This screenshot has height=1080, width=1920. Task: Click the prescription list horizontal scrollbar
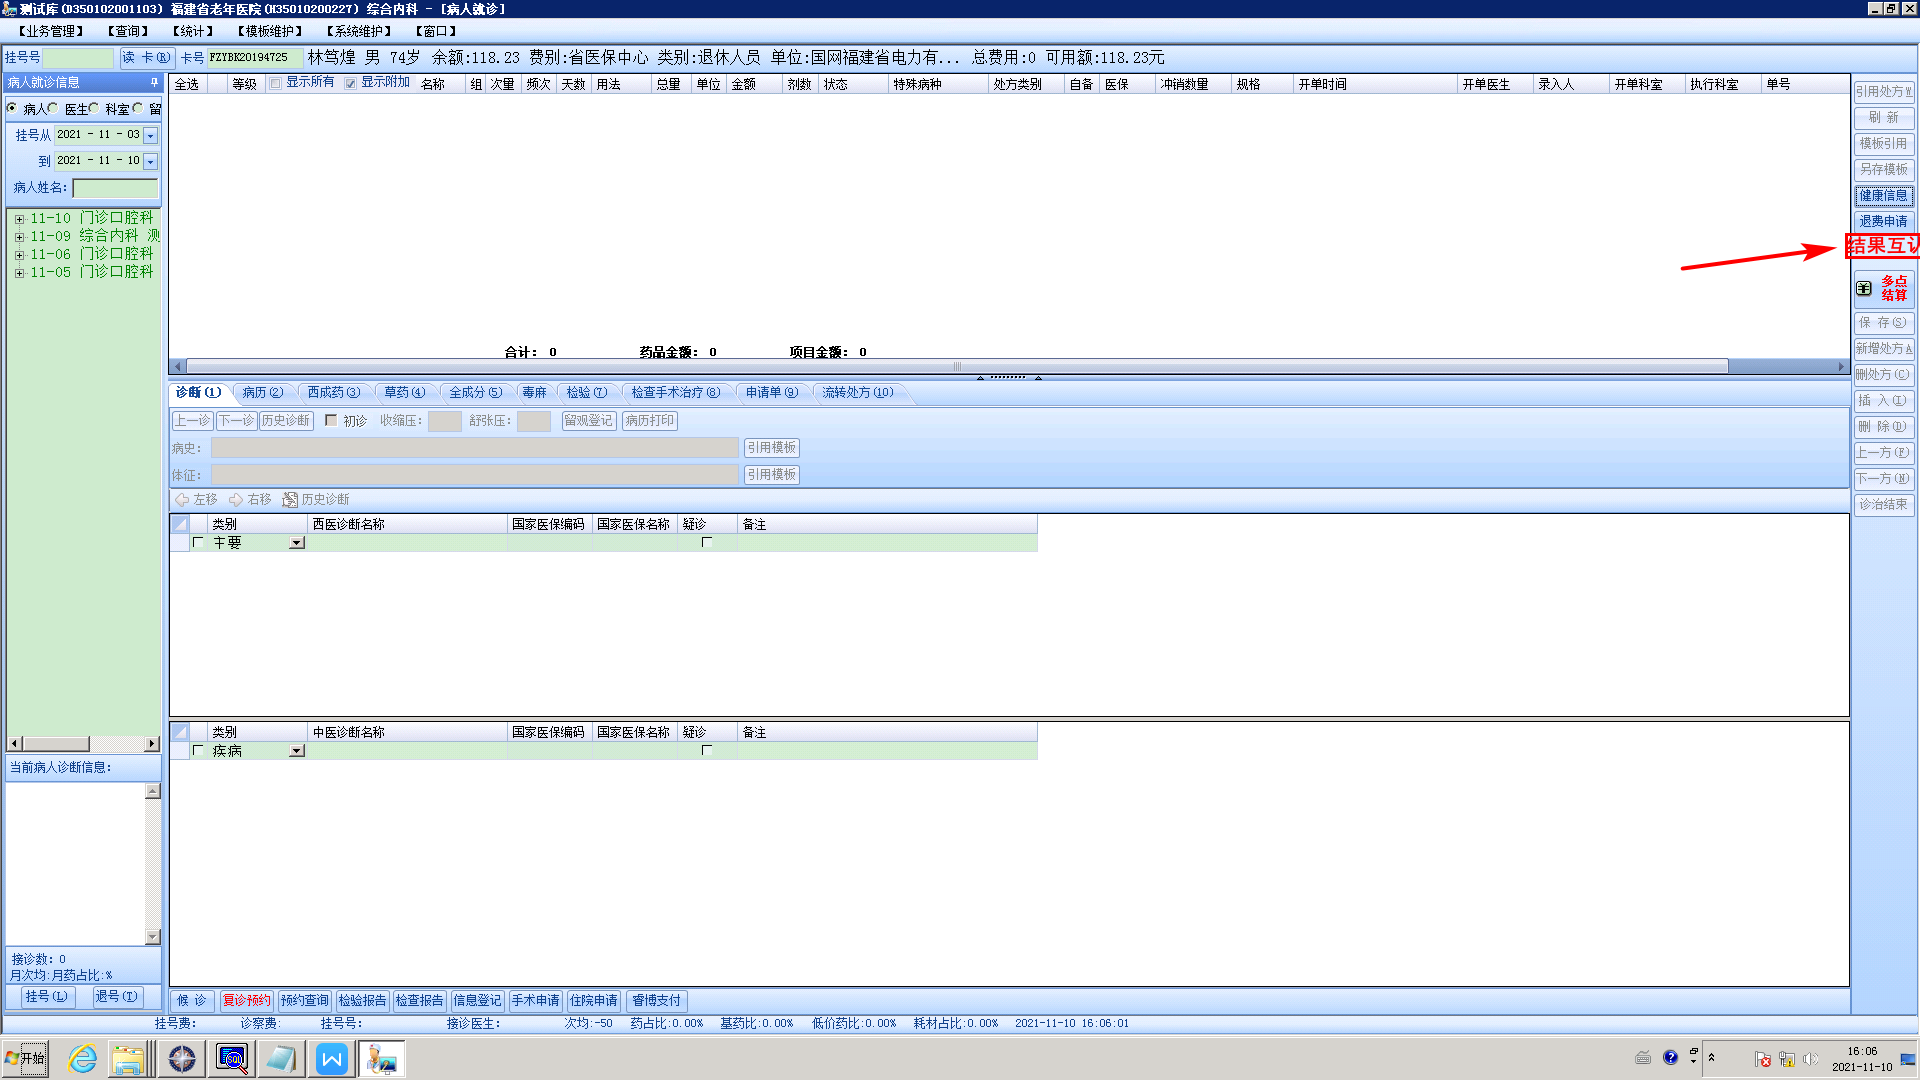tap(956, 367)
